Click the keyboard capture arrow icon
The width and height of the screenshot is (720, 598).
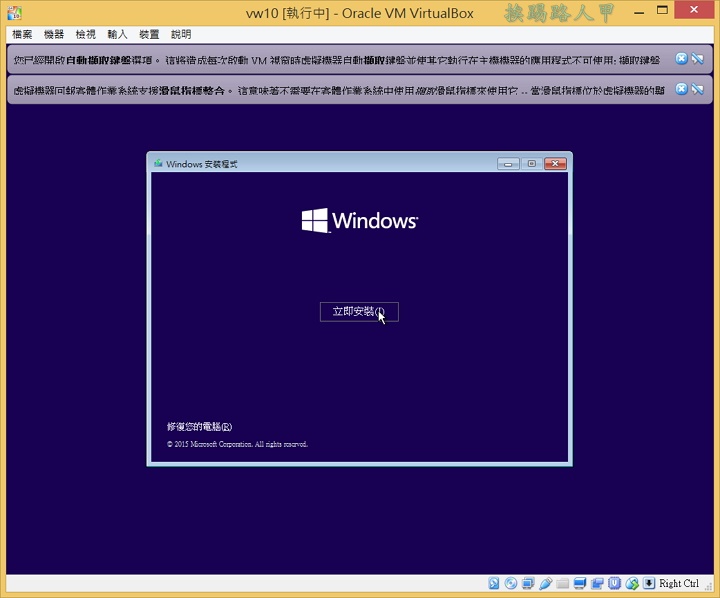pos(648,583)
